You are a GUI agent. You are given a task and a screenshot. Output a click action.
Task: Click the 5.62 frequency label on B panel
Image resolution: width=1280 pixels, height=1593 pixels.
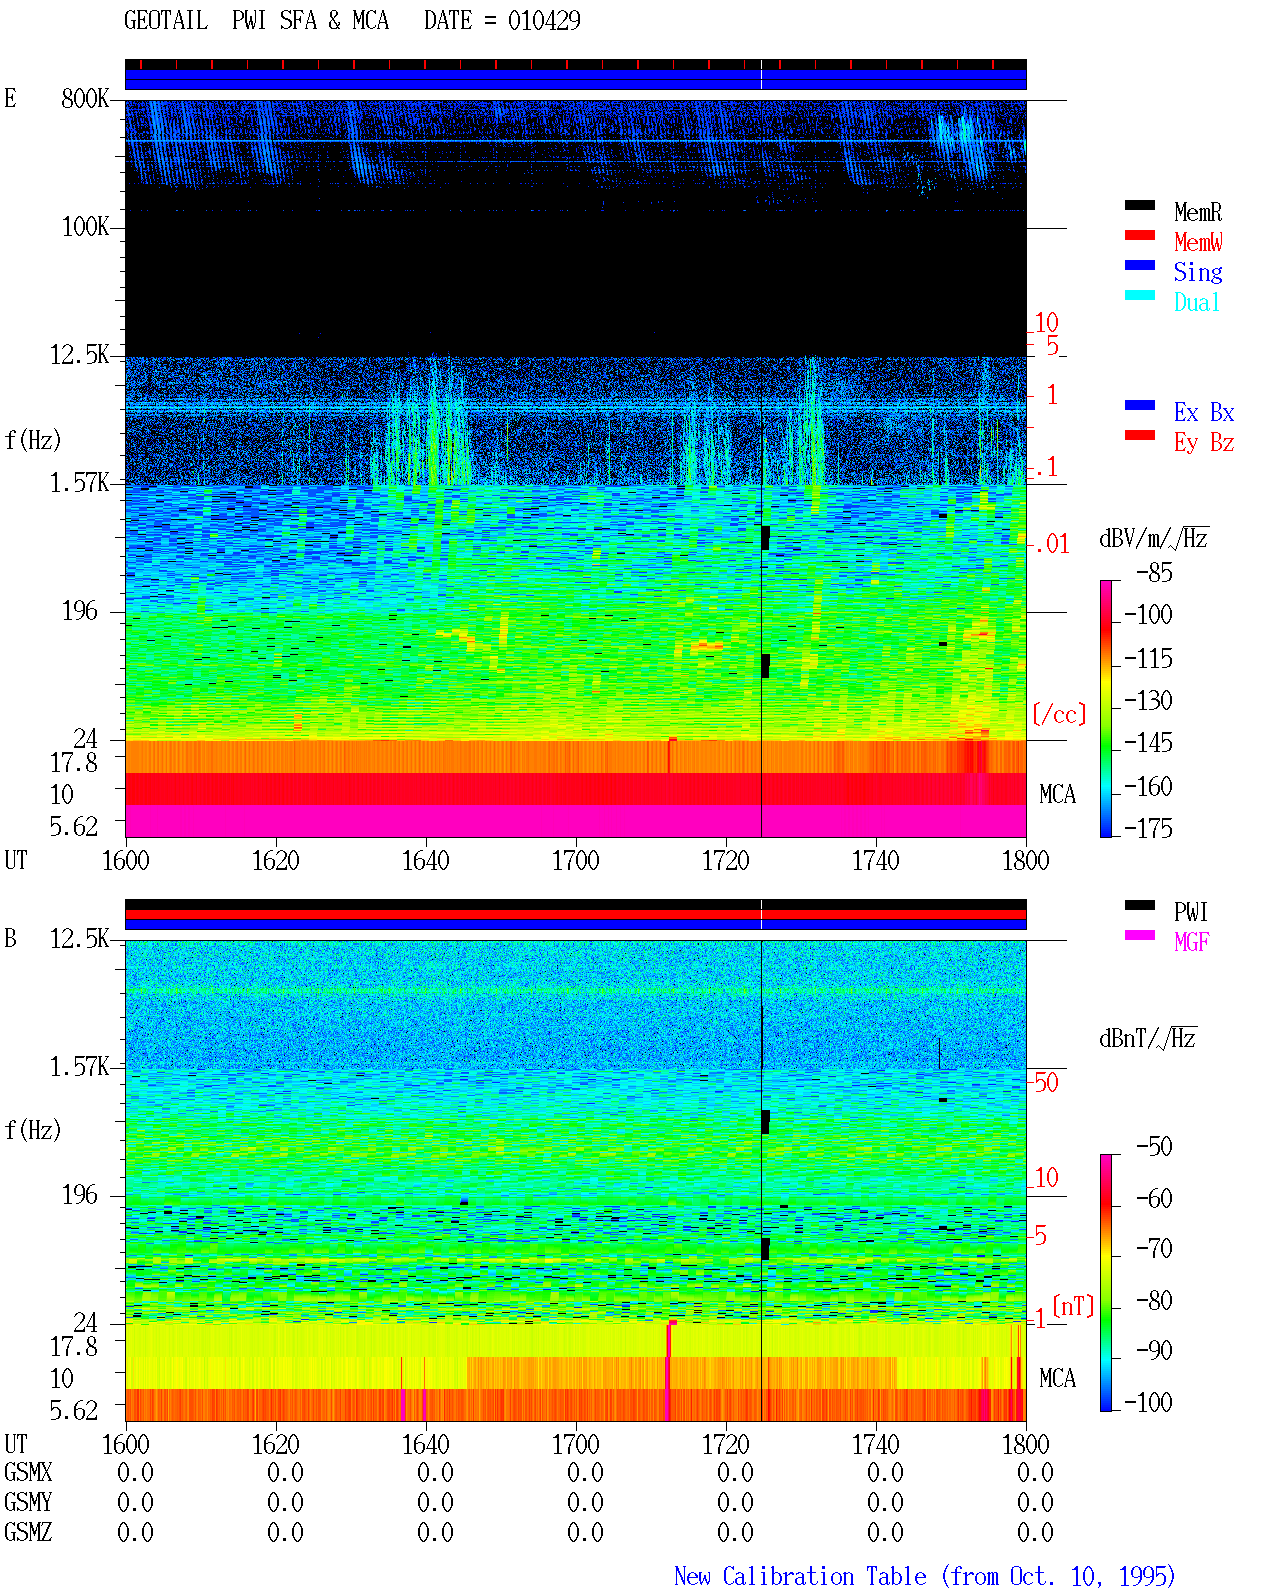74,1410
